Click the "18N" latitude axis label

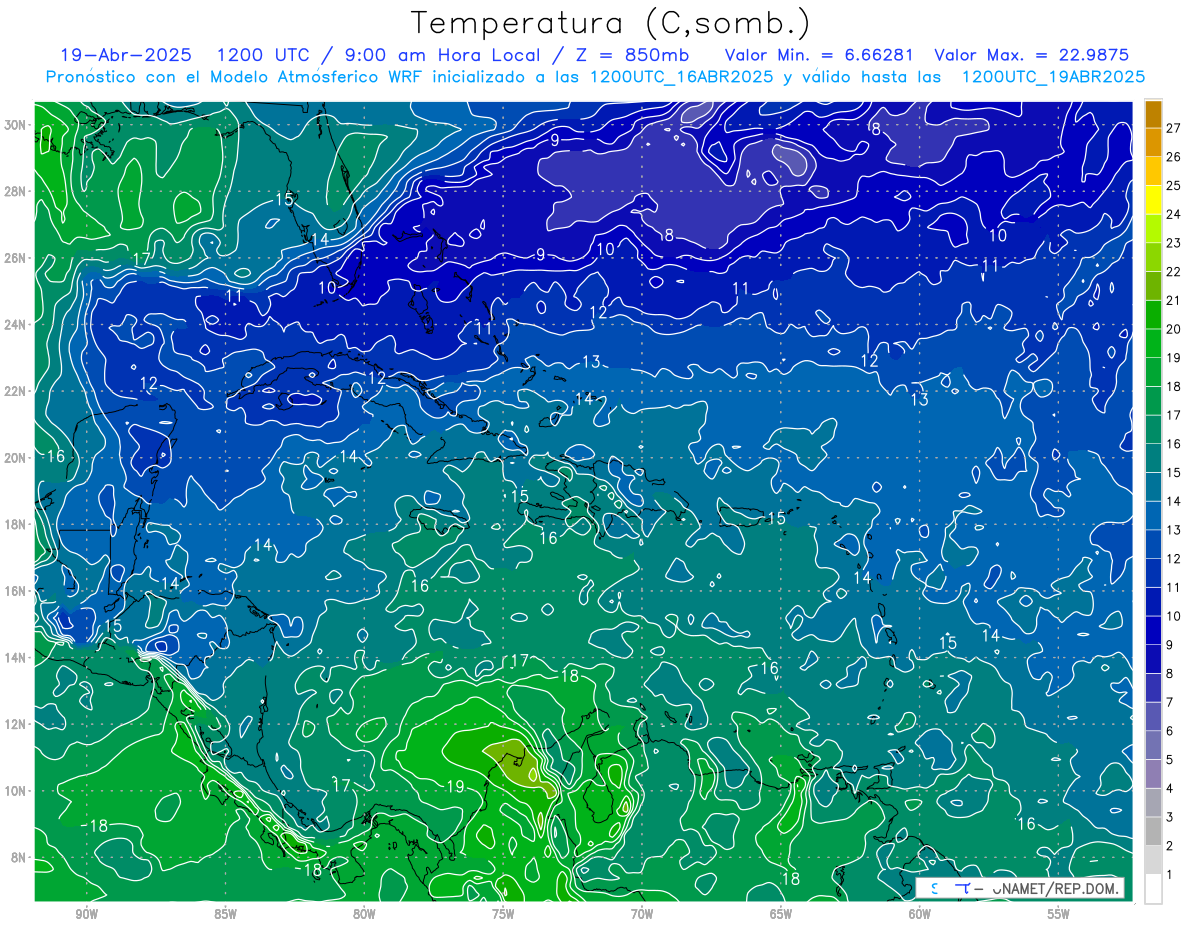tap(14, 524)
